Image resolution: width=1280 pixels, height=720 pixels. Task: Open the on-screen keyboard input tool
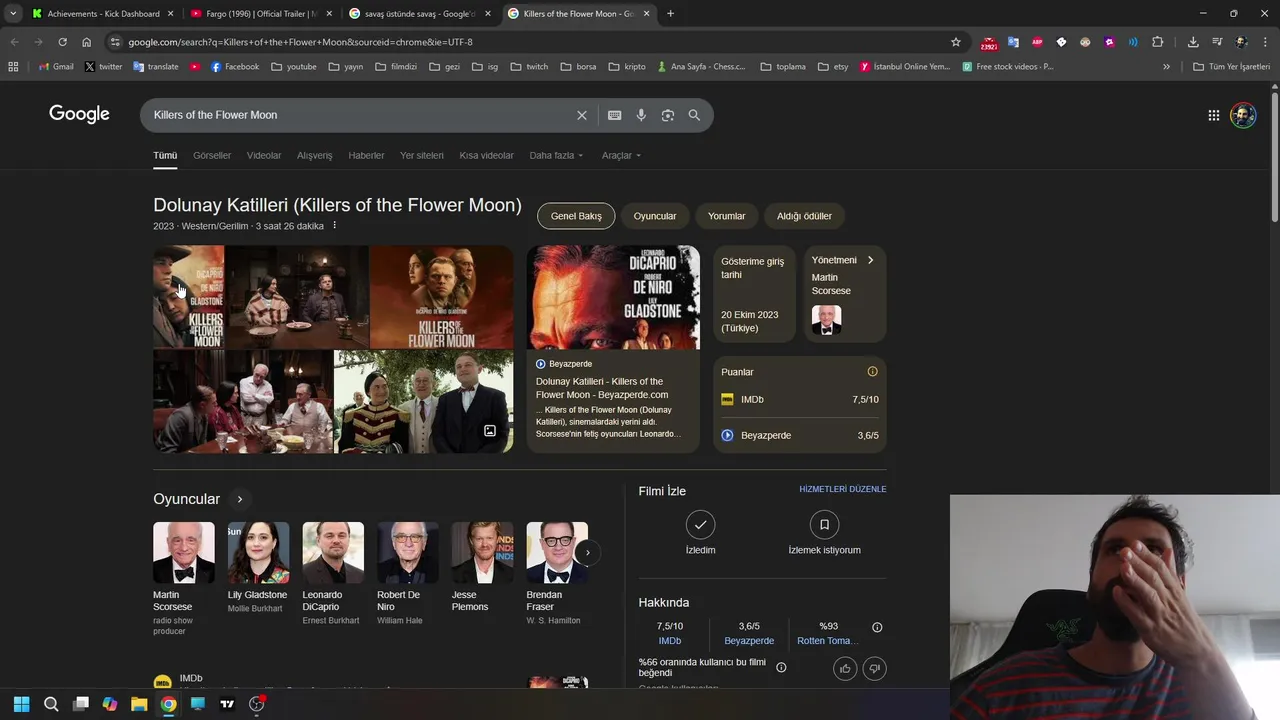coord(615,115)
